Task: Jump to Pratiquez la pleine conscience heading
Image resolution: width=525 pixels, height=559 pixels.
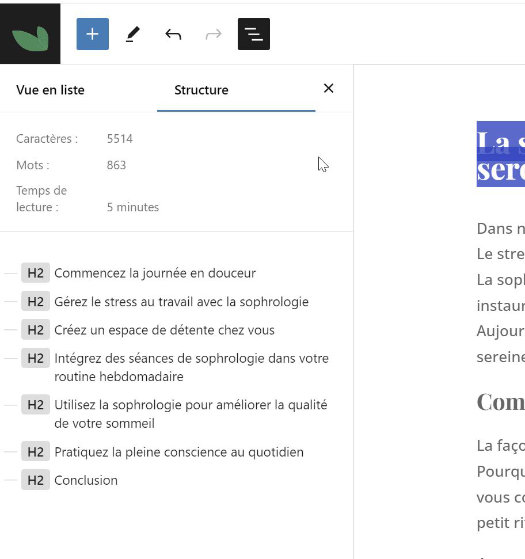Action: click(x=179, y=452)
